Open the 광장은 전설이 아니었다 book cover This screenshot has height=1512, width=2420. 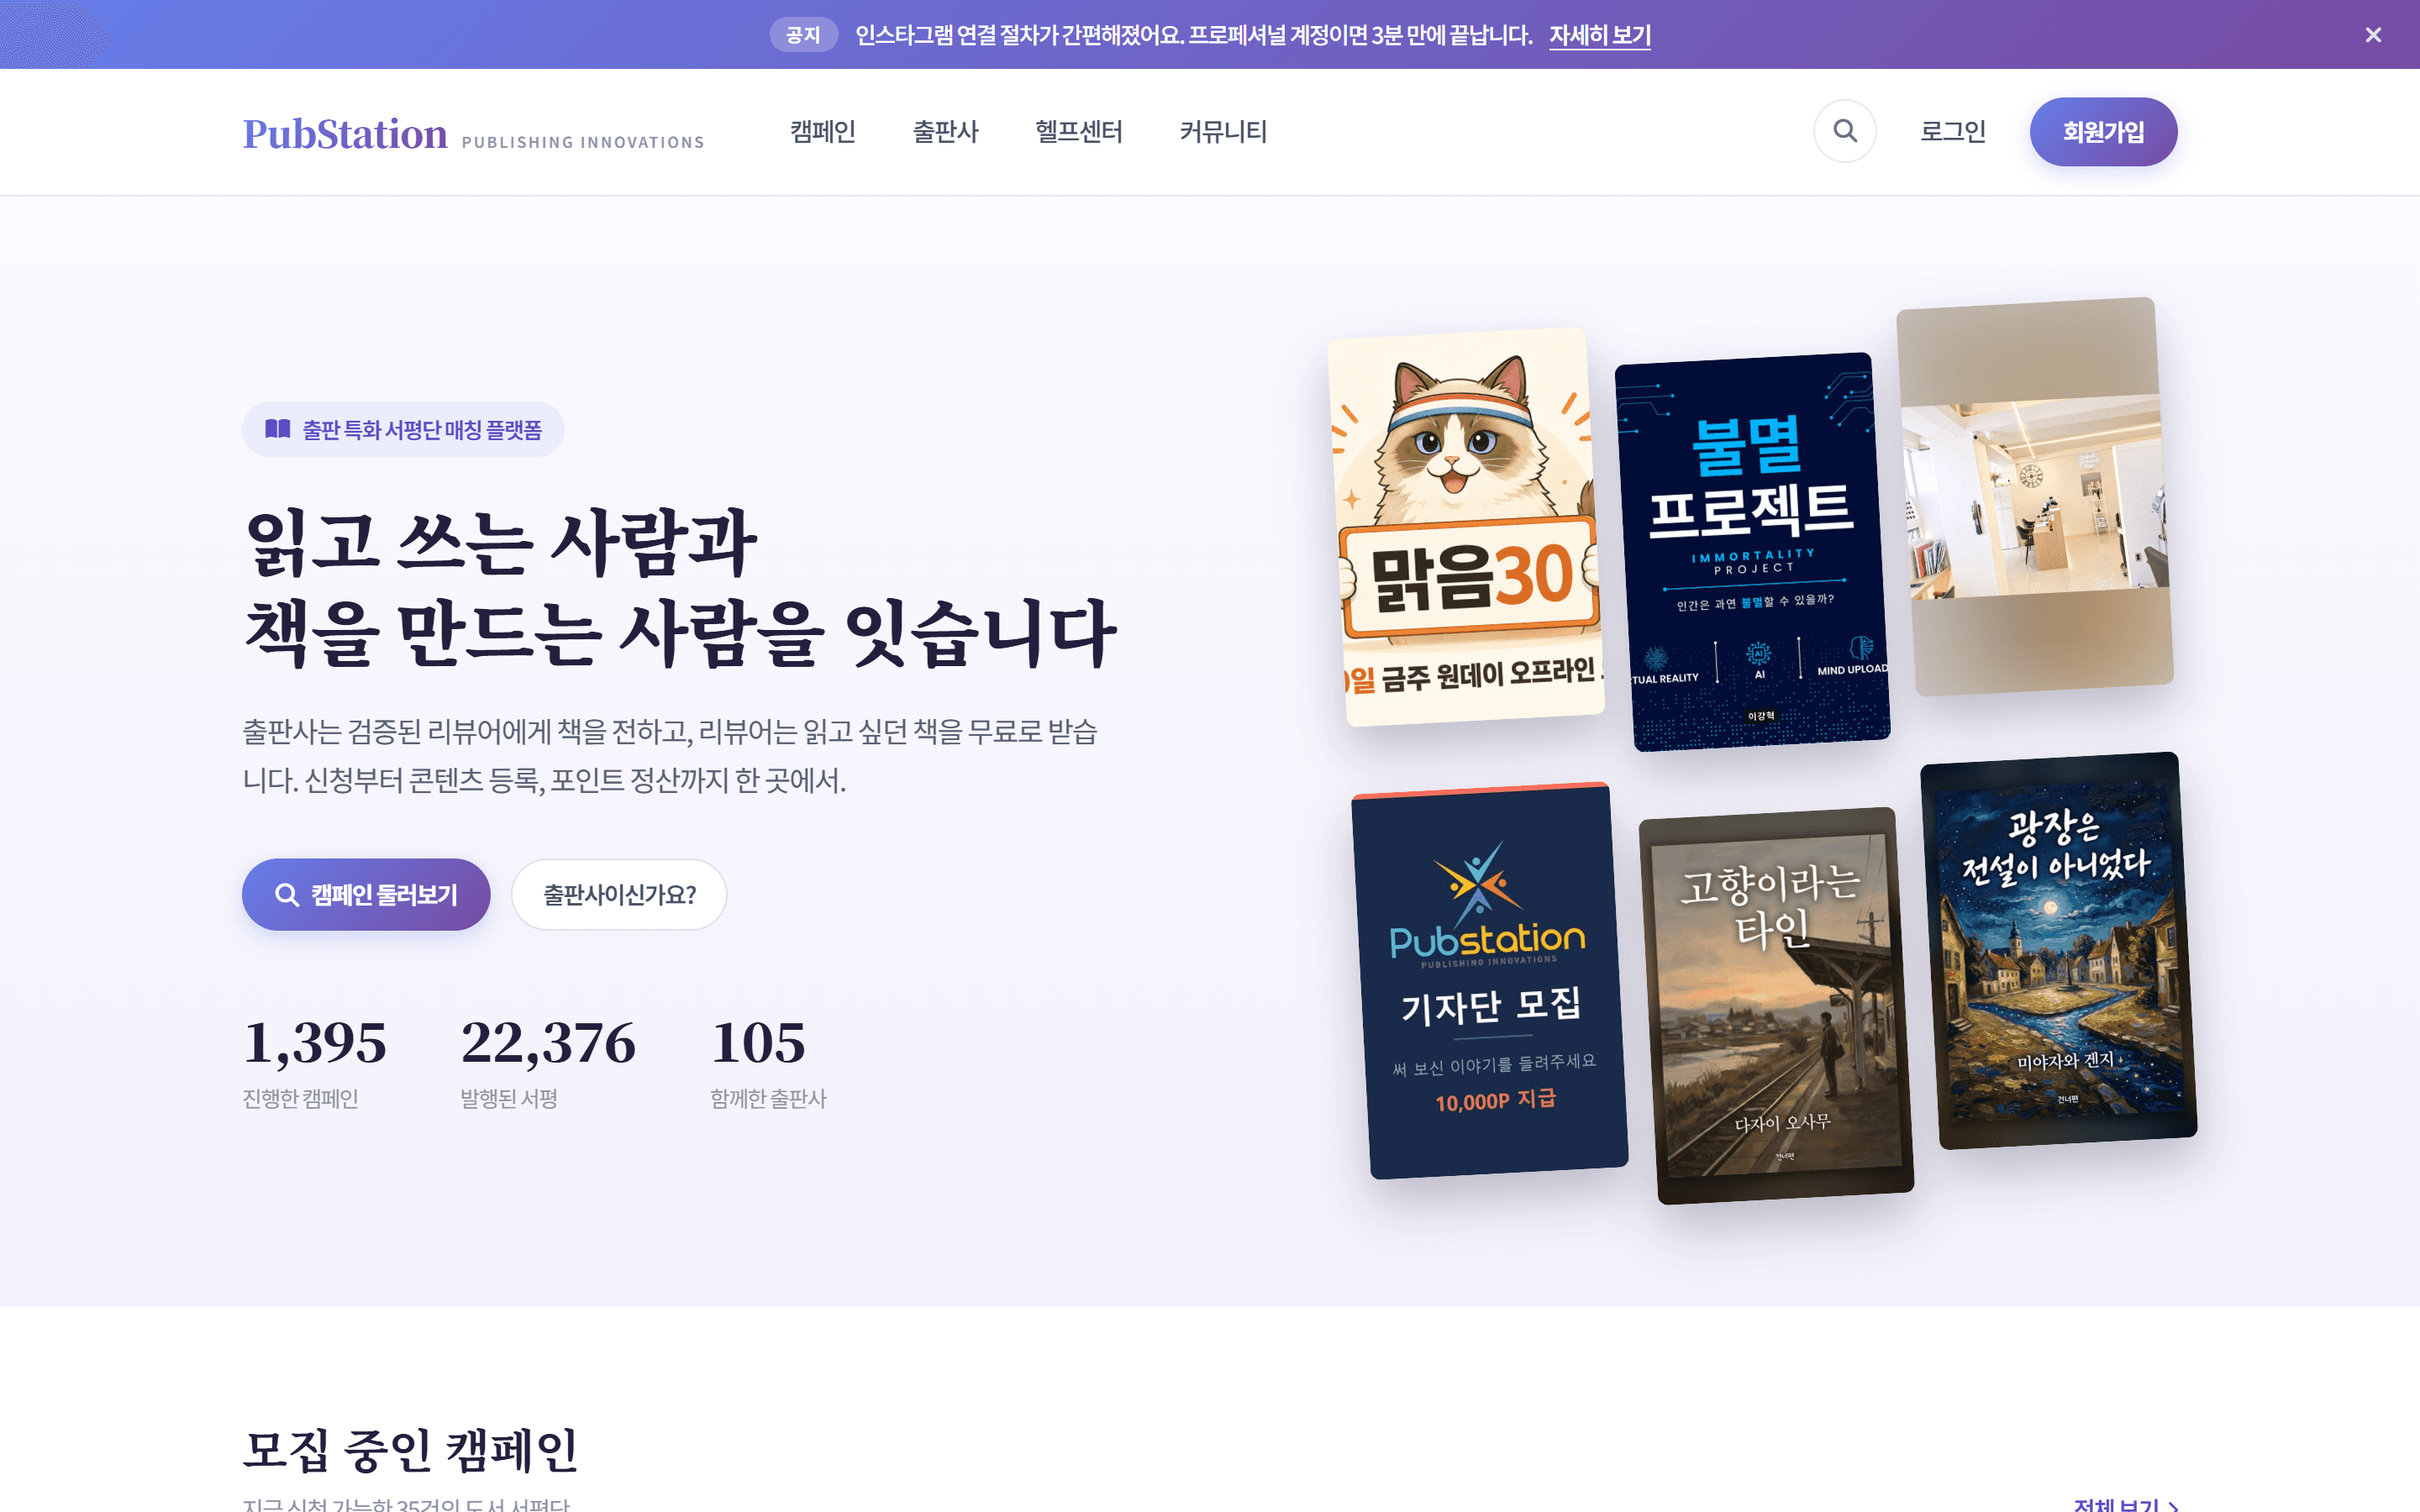[2059, 950]
